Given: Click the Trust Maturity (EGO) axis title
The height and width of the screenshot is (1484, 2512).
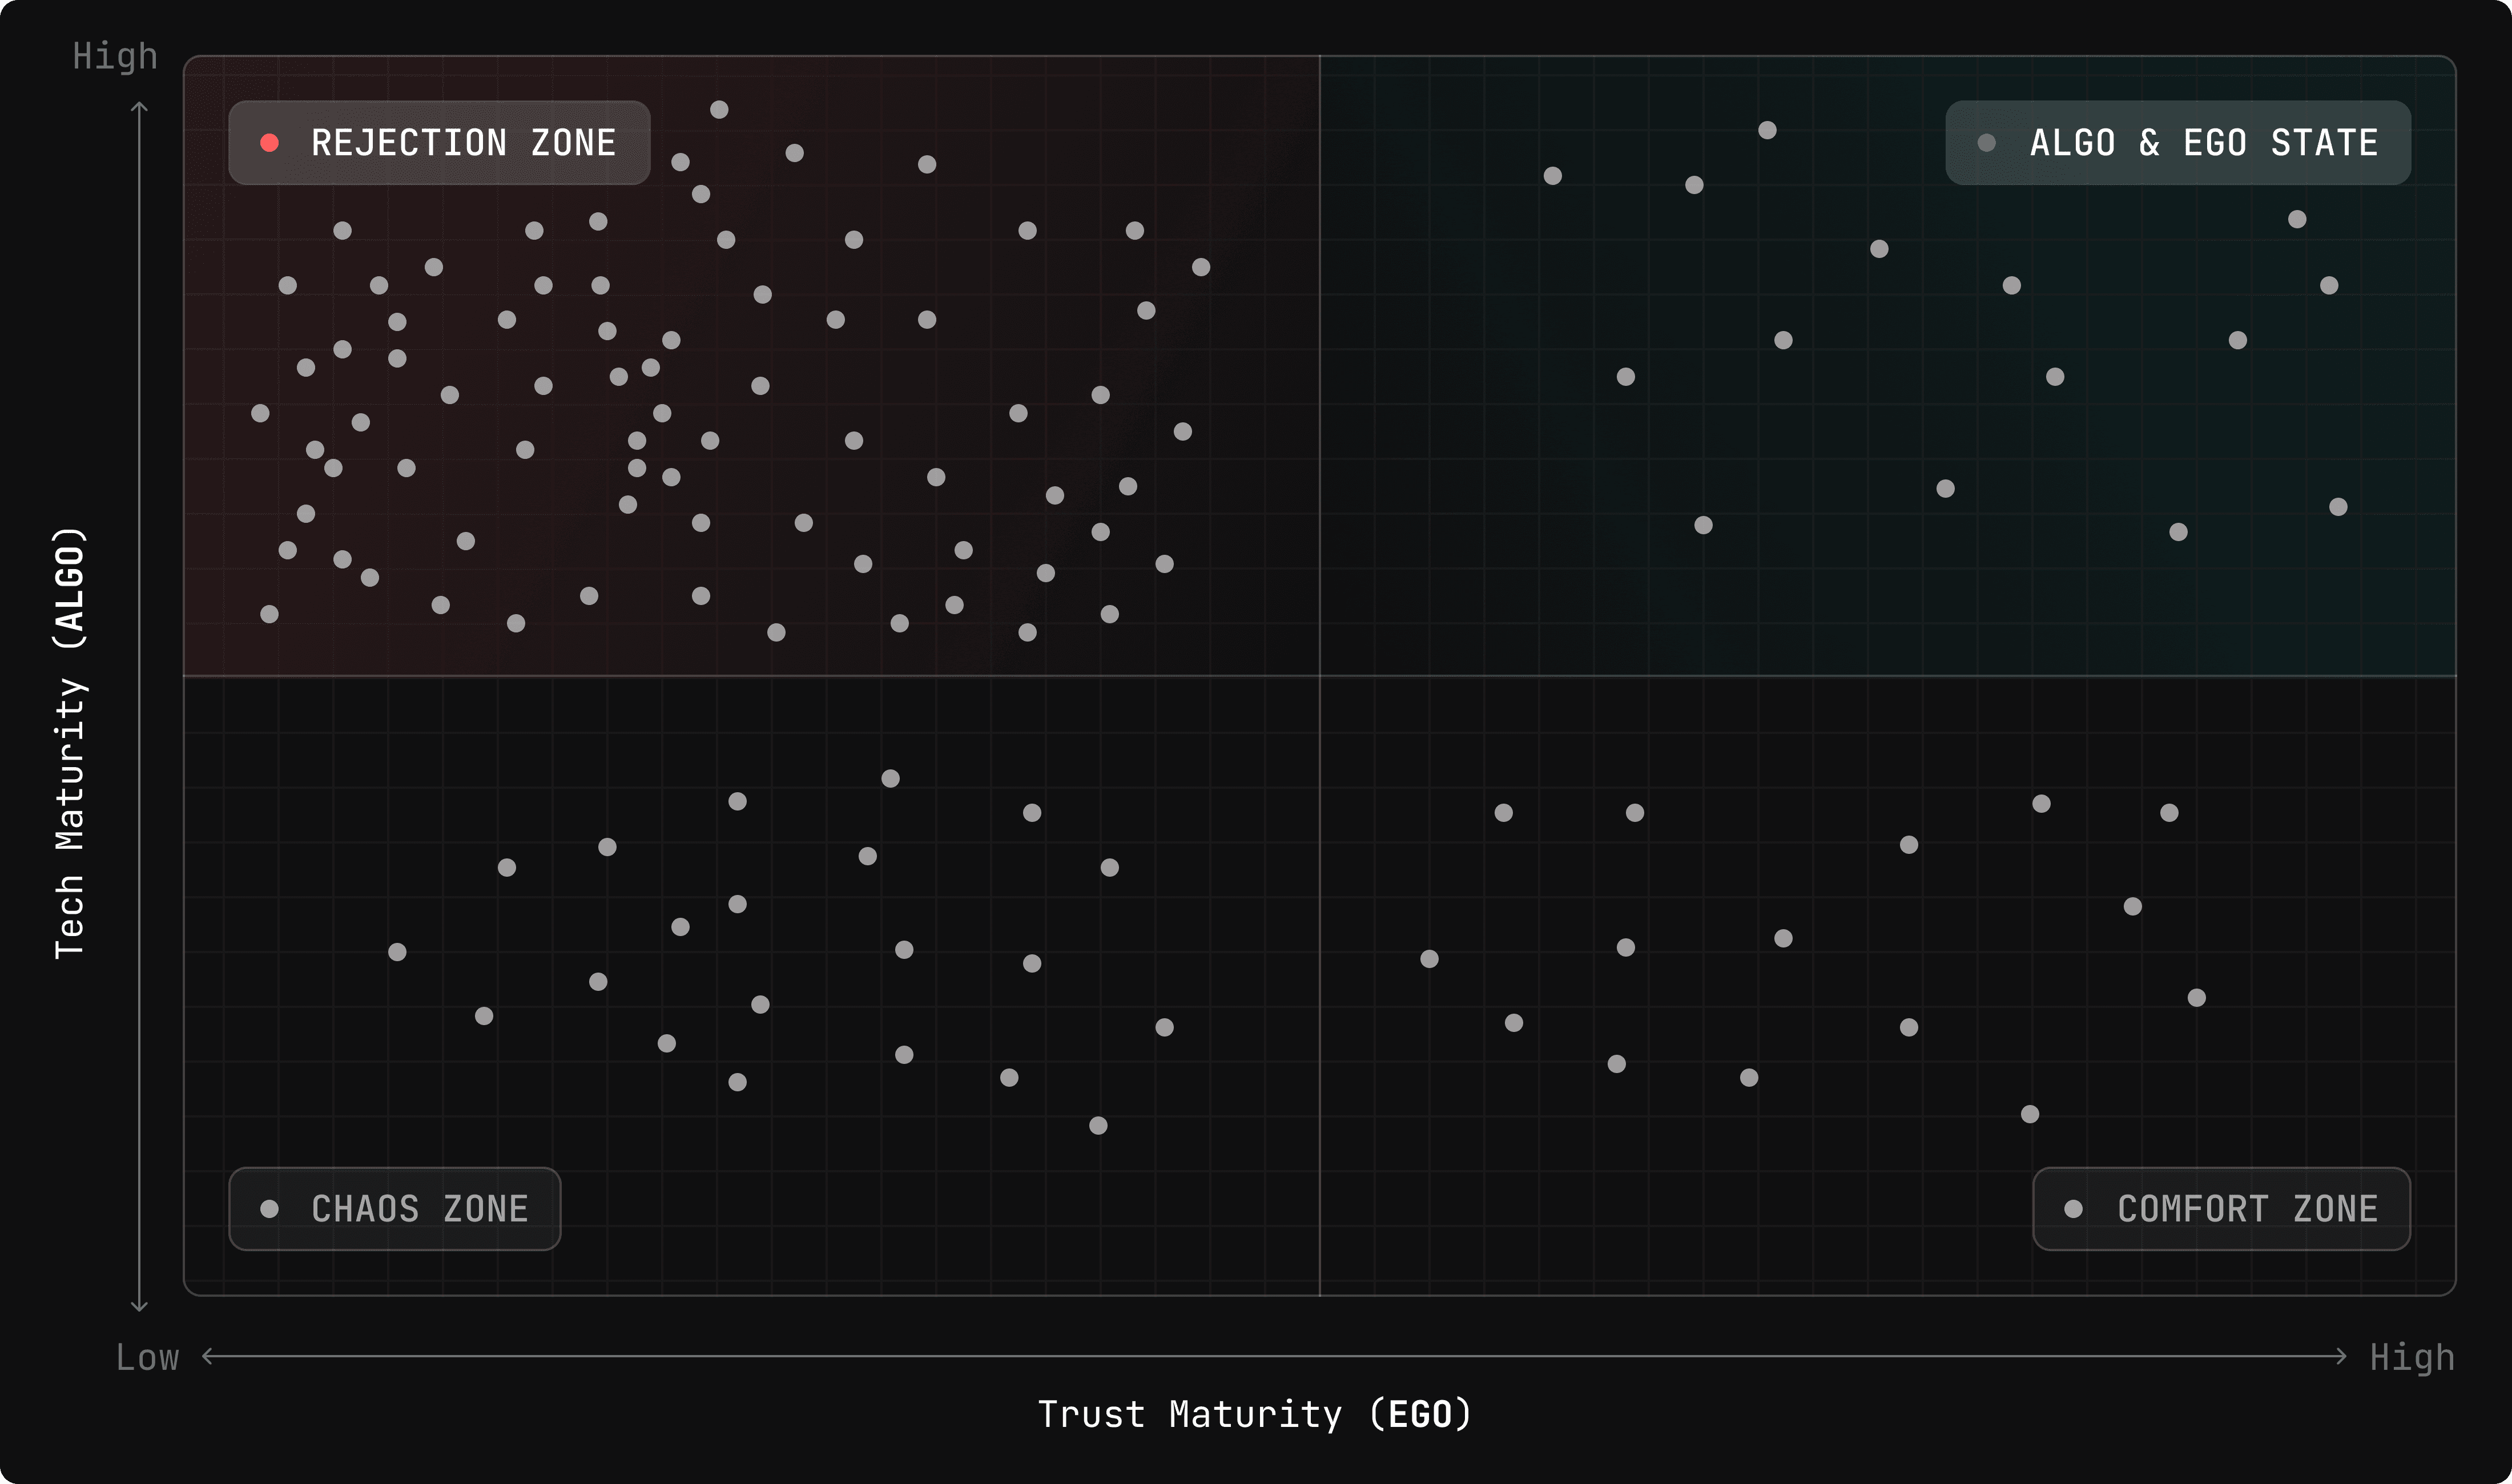Looking at the screenshot, I should (x=1255, y=1414).
